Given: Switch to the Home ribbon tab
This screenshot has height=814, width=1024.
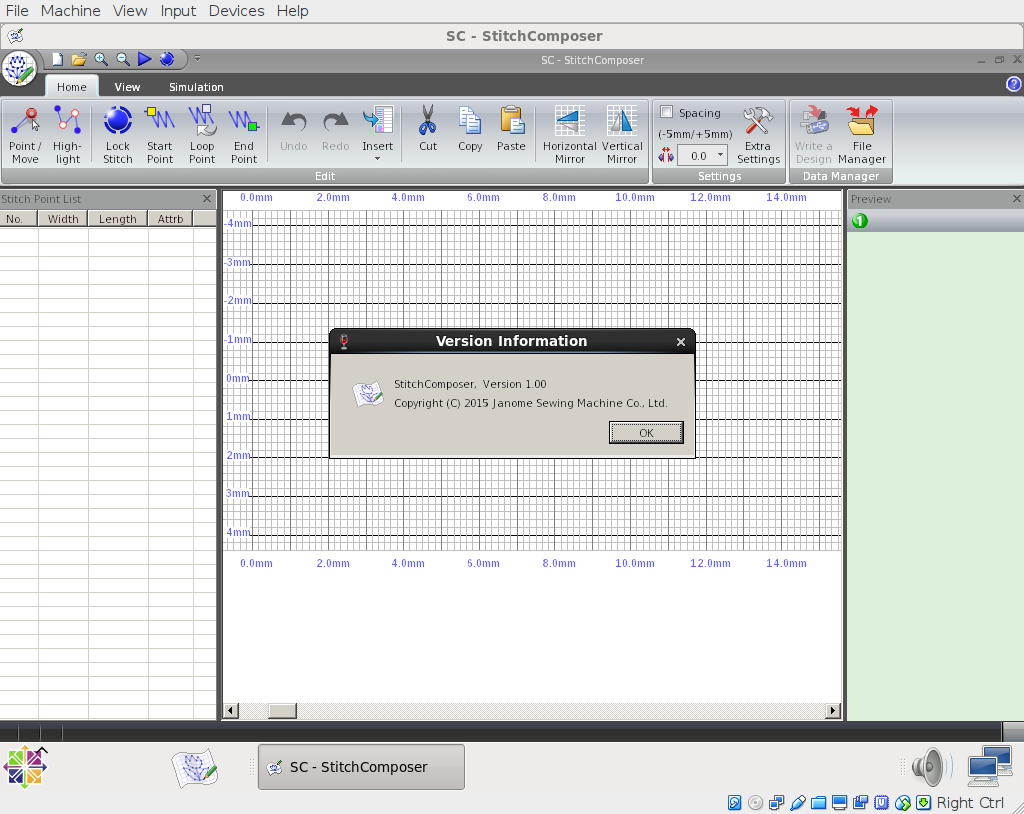Looking at the screenshot, I should 71,87.
